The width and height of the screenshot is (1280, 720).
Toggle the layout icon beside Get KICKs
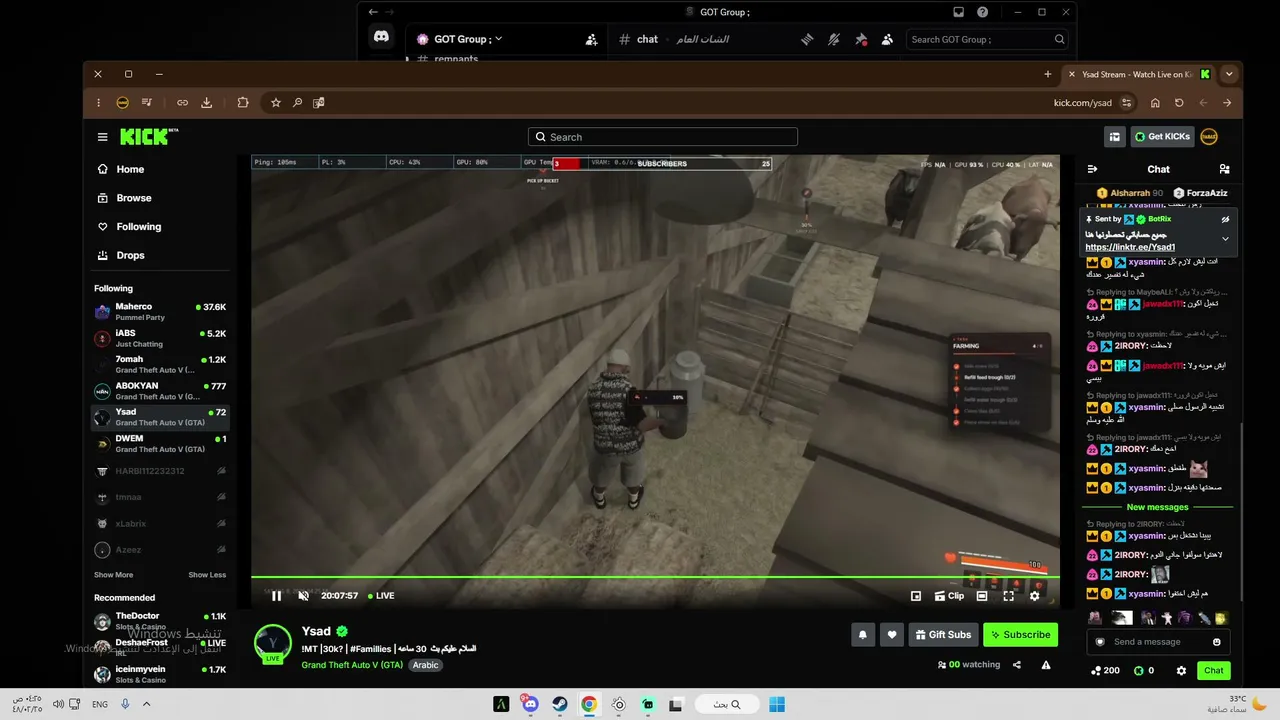[1115, 137]
